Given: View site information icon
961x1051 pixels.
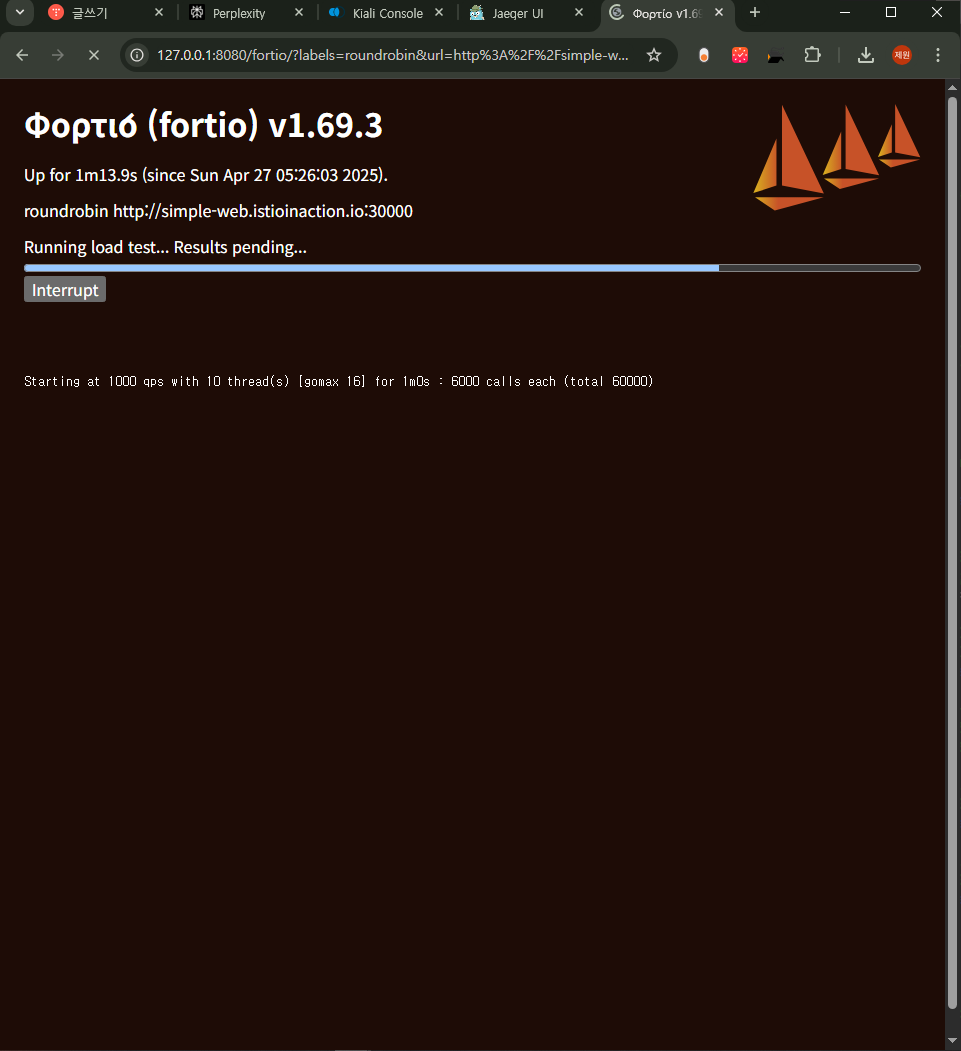Looking at the screenshot, I should coord(137,55).
